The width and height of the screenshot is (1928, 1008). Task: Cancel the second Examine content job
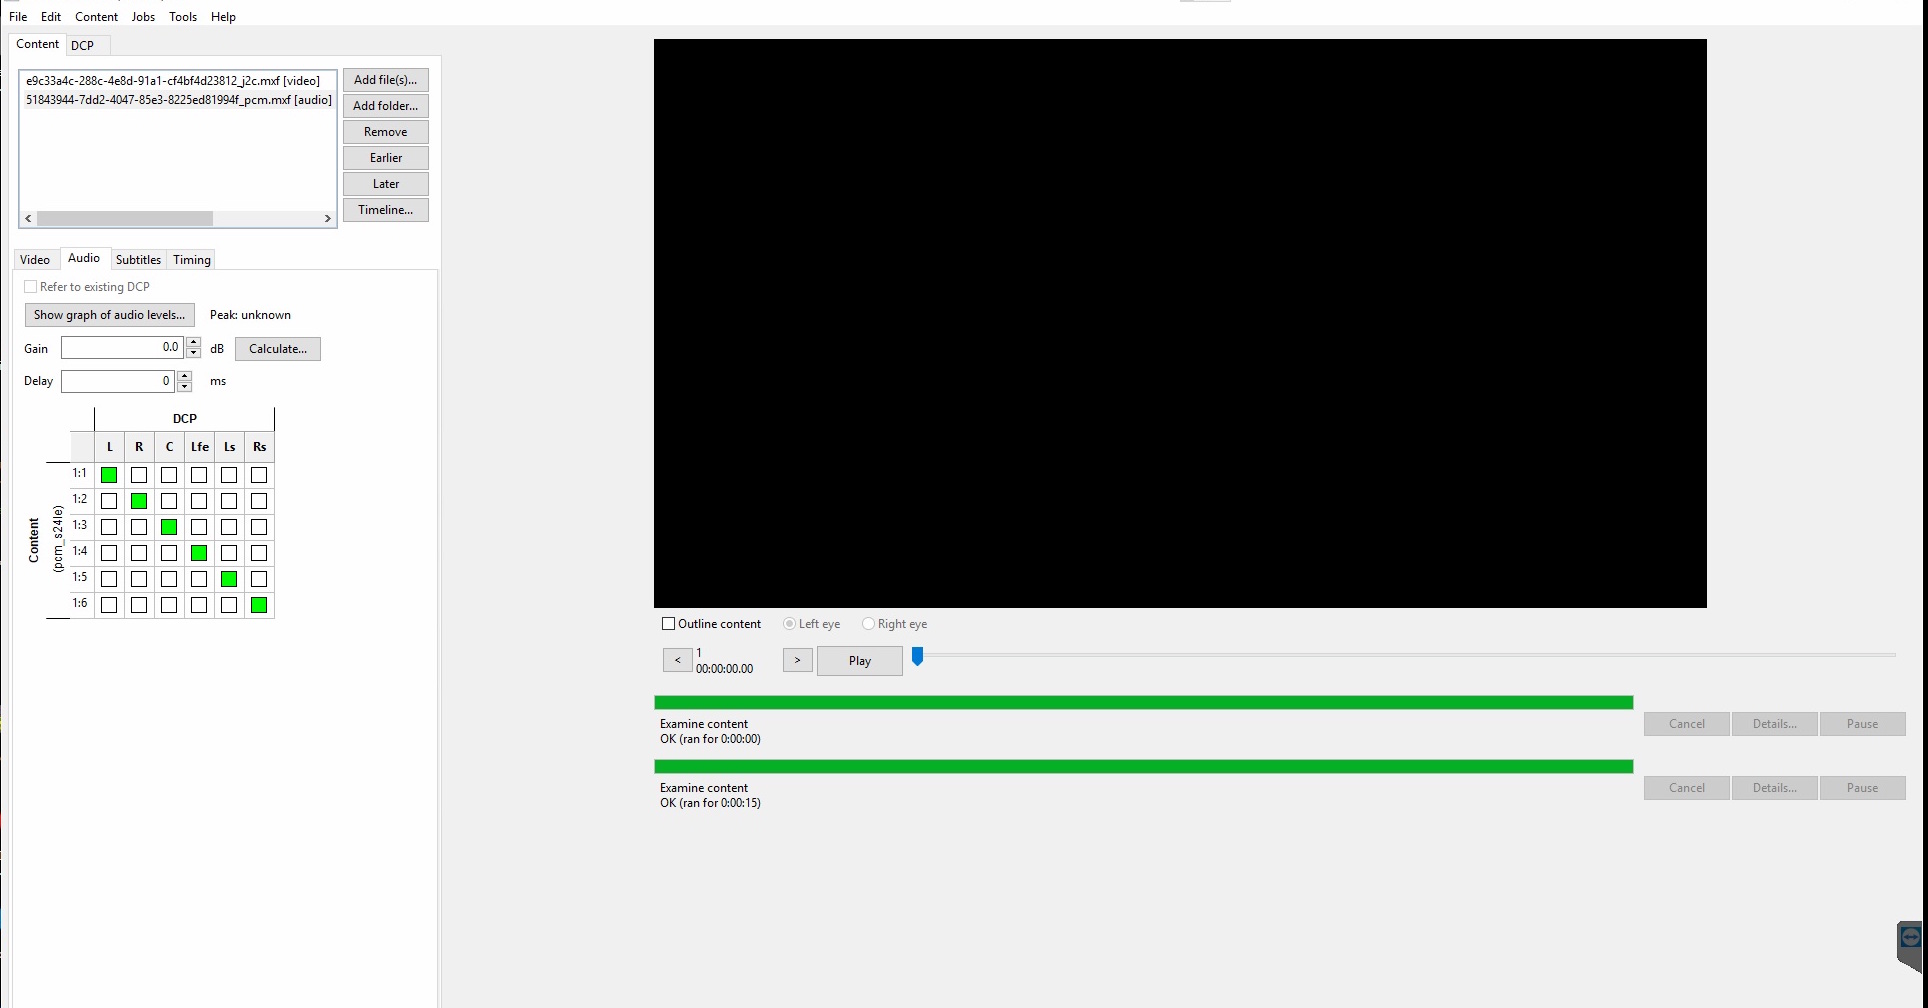[x=1687, y=788]
